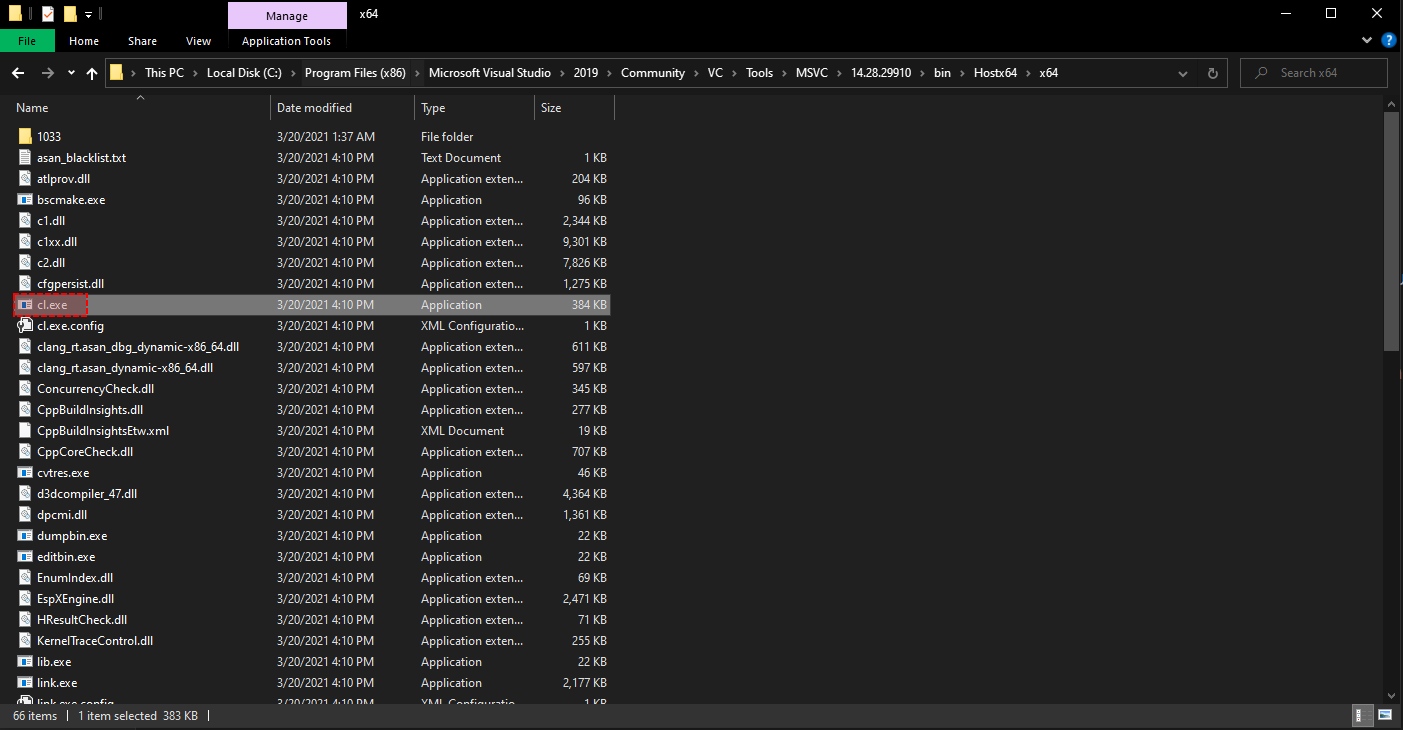Open the Share ribbon tab
This screenshot has height=730, width=1403.
[x=142, y=41]
